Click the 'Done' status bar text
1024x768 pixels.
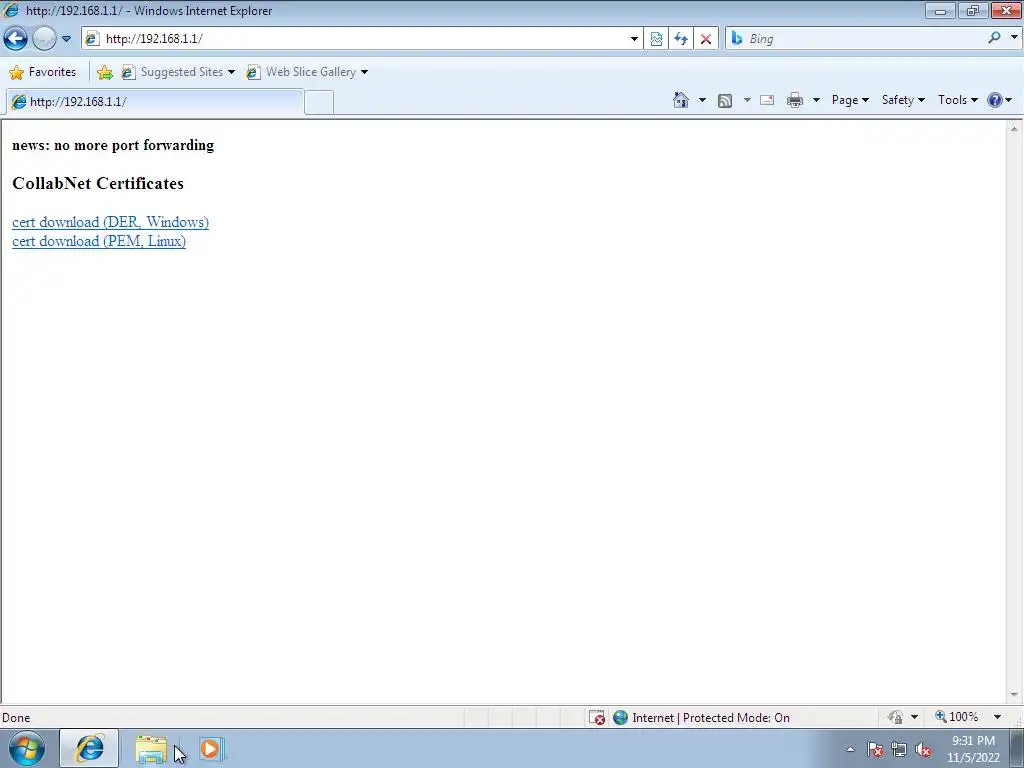coord(16,718)
